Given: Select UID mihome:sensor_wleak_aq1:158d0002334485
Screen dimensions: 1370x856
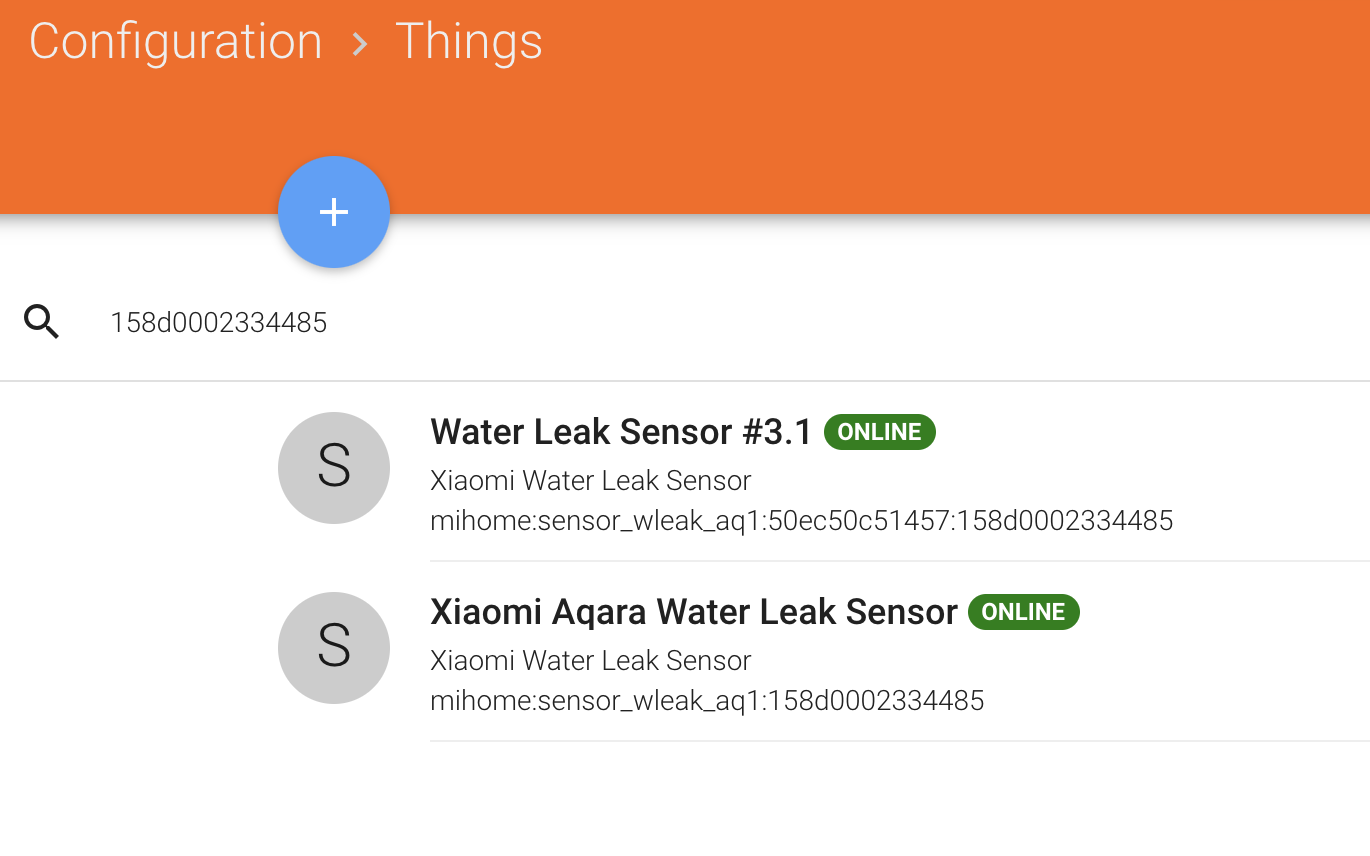Looking at the screenshot, I should (707, 701).
